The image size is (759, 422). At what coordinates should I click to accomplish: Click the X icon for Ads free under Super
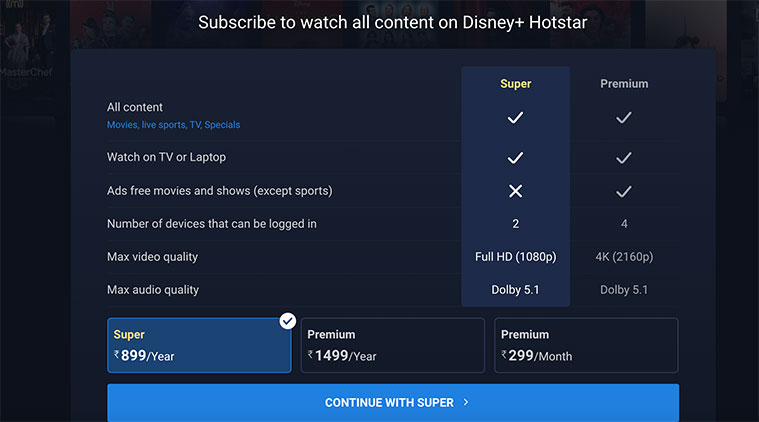click(x=515, y=191)
